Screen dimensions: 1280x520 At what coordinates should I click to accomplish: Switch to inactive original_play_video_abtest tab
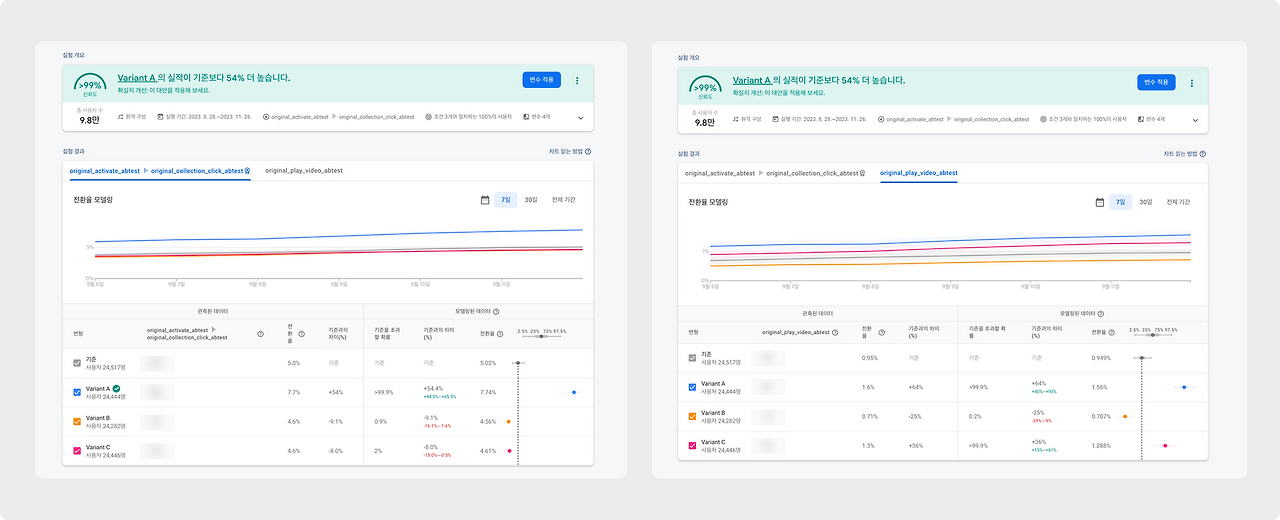[x=304, y=171]
